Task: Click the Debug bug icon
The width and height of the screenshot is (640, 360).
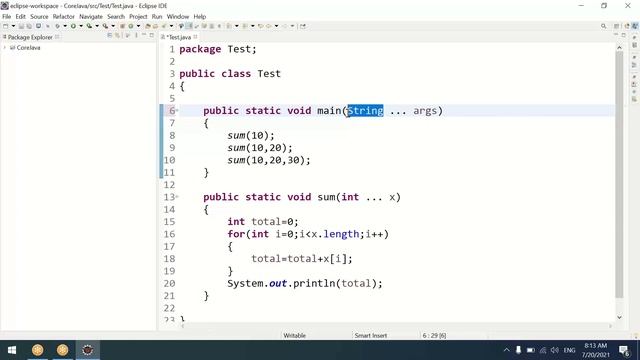Action: [58, 26]
